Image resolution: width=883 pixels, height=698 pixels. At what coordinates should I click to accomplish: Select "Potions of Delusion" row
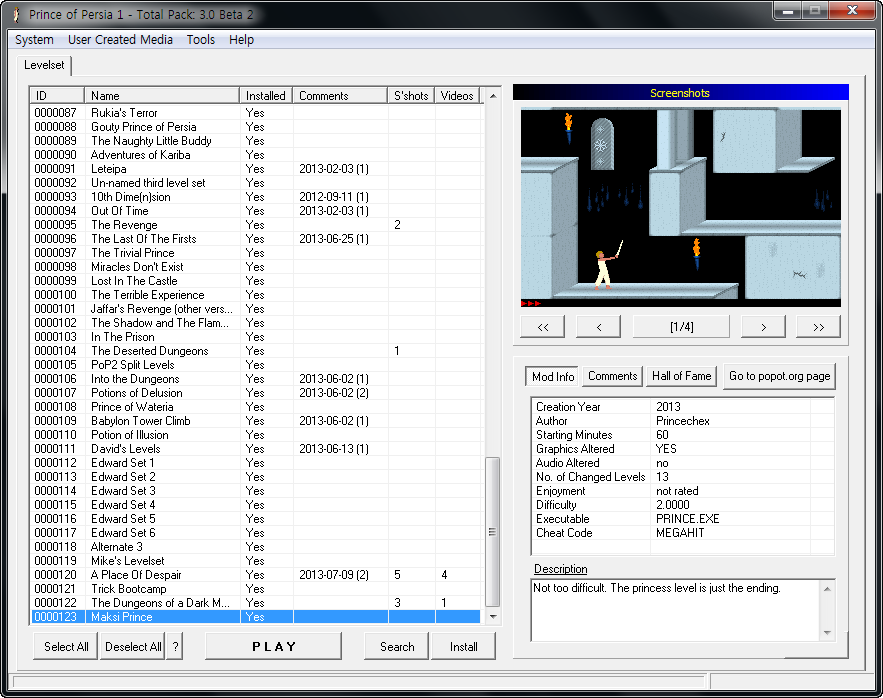tap(256, 393)
